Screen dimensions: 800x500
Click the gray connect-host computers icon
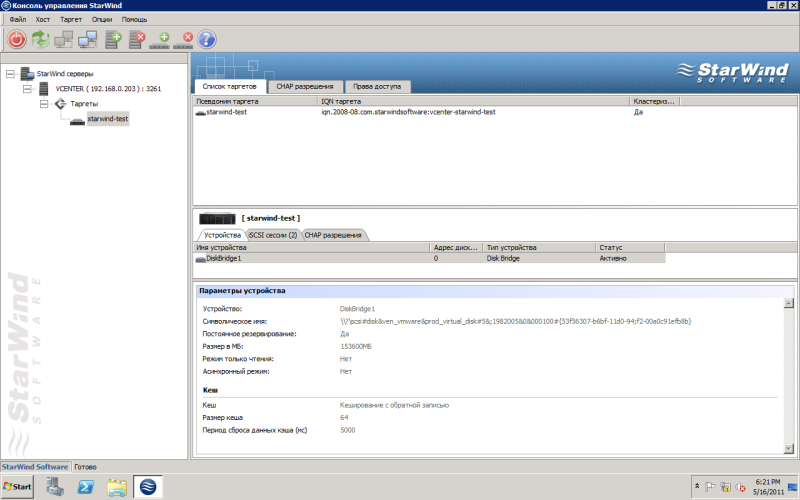click(x=64, y=39)
